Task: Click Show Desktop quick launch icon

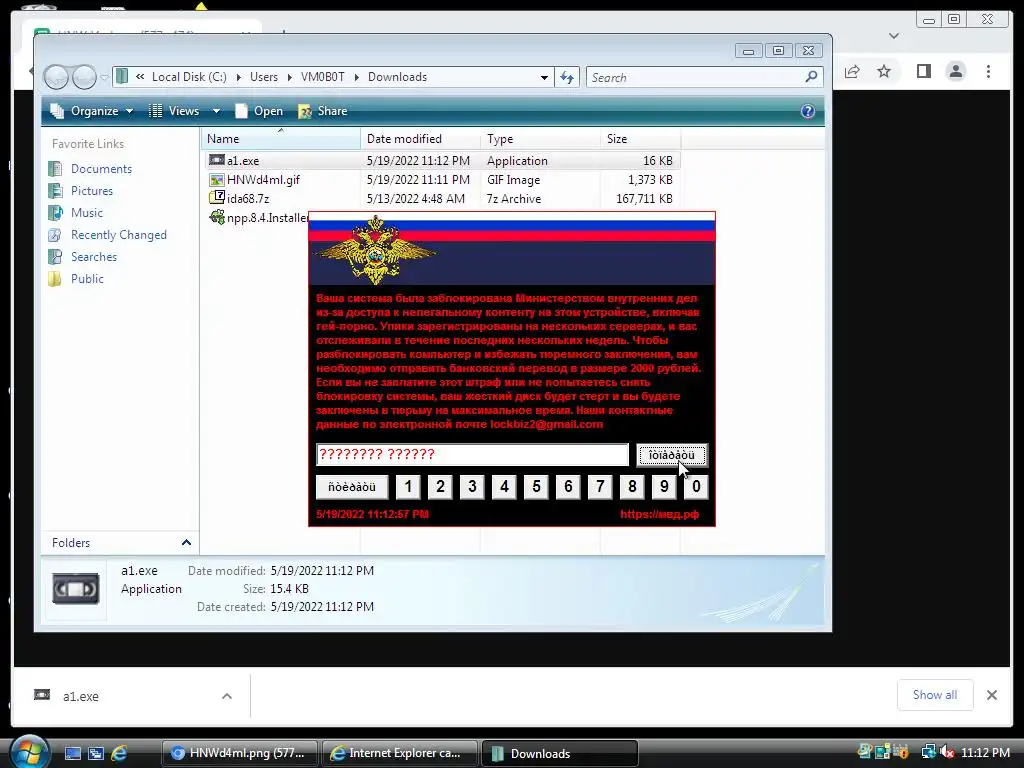Action: coord(72,754)
